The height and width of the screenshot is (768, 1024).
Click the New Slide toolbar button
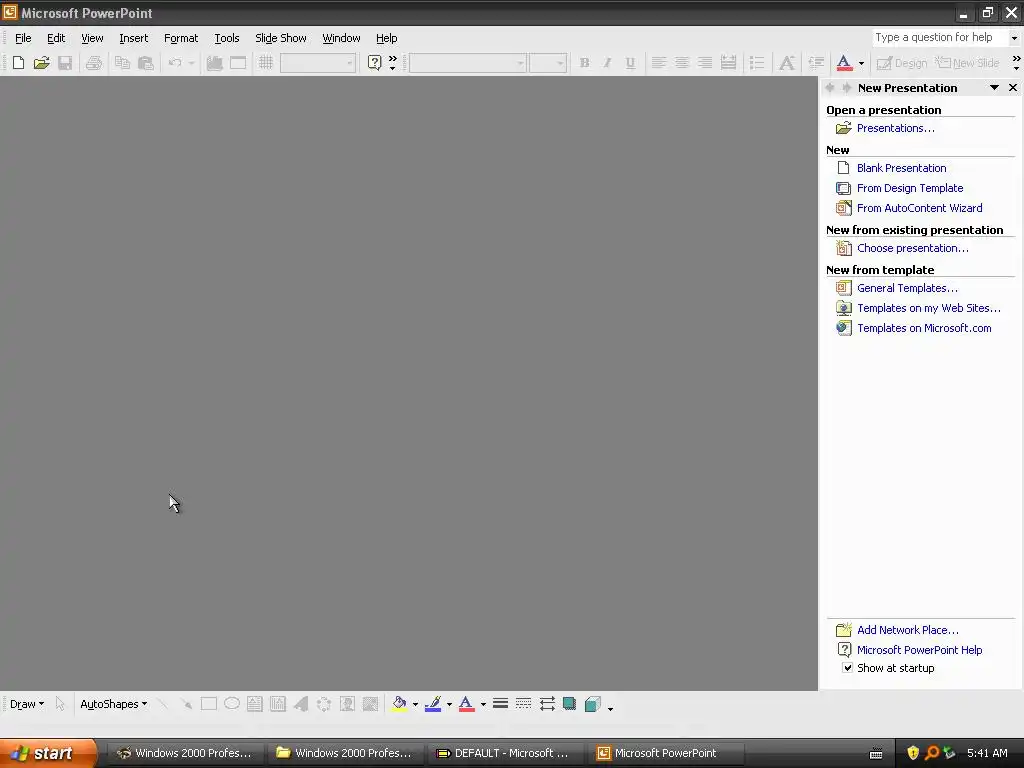coord(967,63)
